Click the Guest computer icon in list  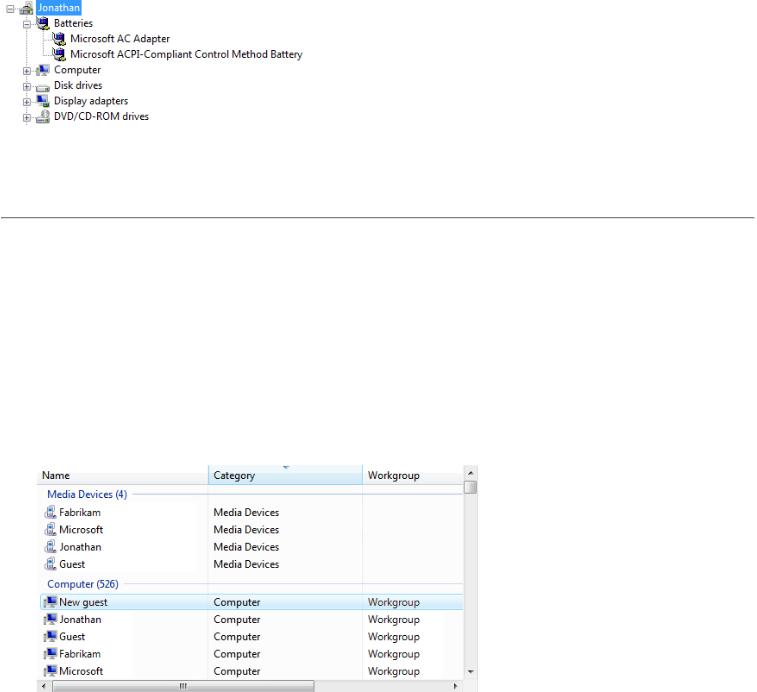click(x=50, y=636)
